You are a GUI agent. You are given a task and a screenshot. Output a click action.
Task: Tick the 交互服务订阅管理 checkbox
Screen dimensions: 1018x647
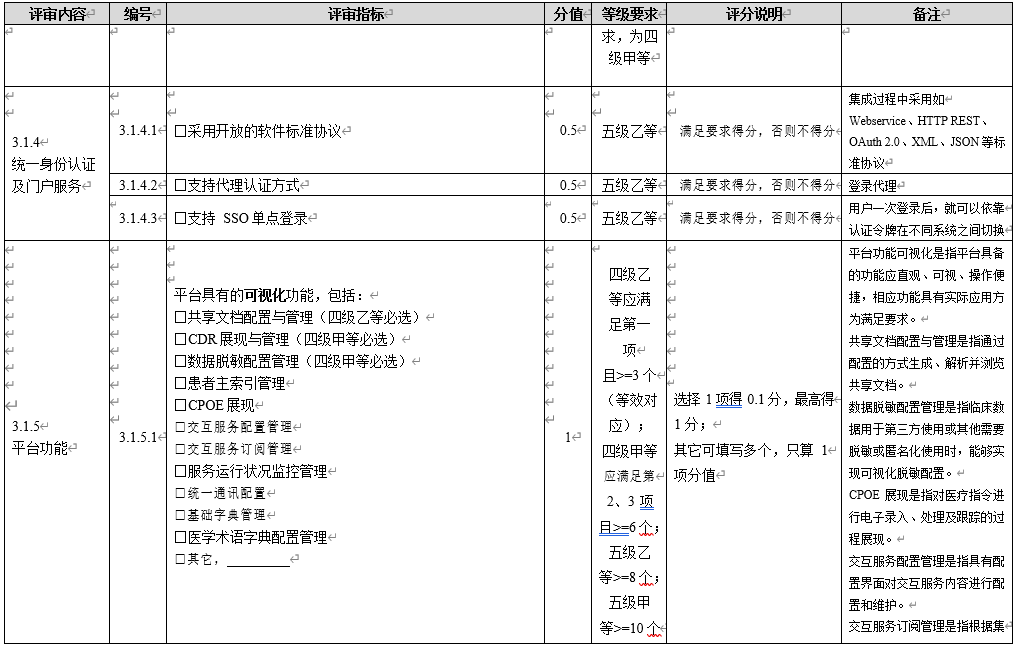point(180,449)
